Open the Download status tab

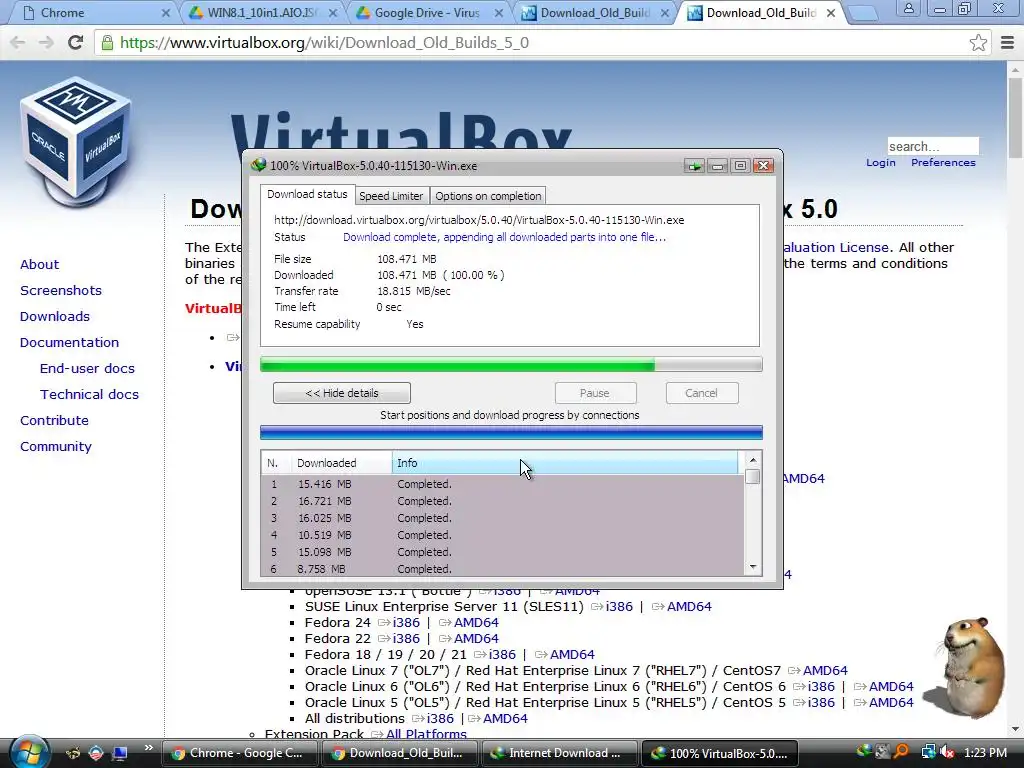pos(307,195)
